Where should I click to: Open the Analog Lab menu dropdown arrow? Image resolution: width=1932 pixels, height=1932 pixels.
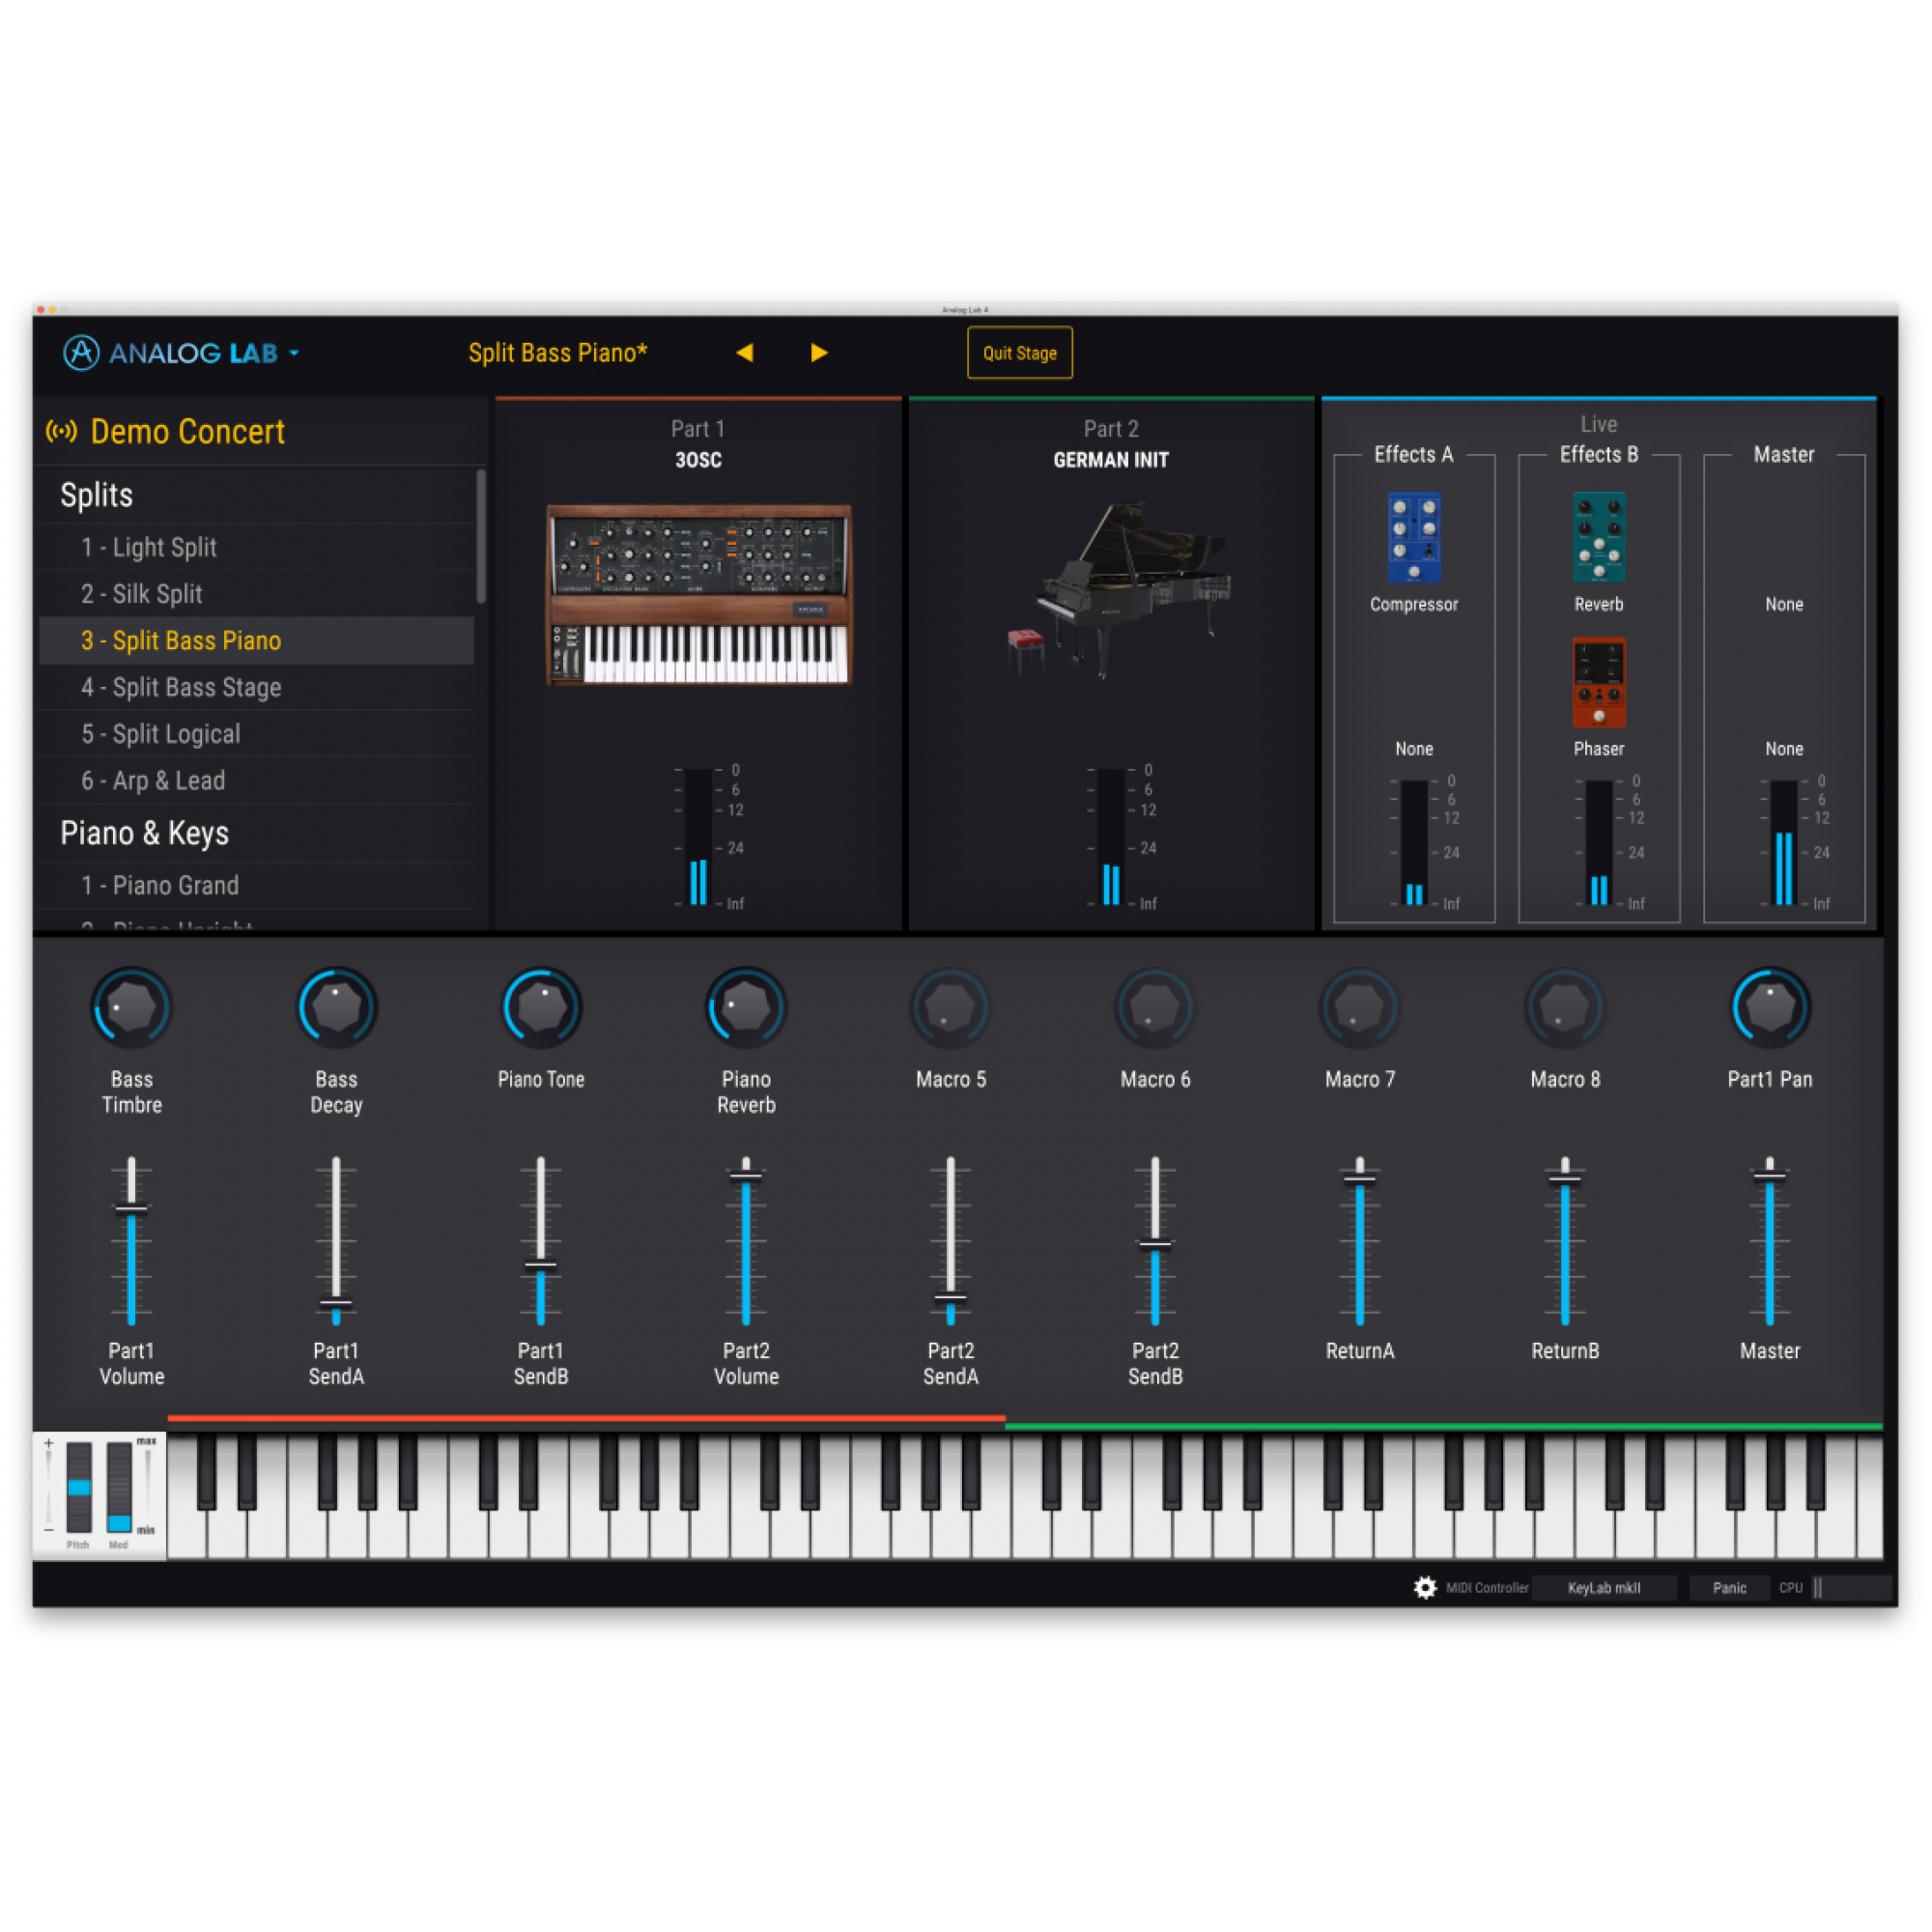click(x=295, y=353)
